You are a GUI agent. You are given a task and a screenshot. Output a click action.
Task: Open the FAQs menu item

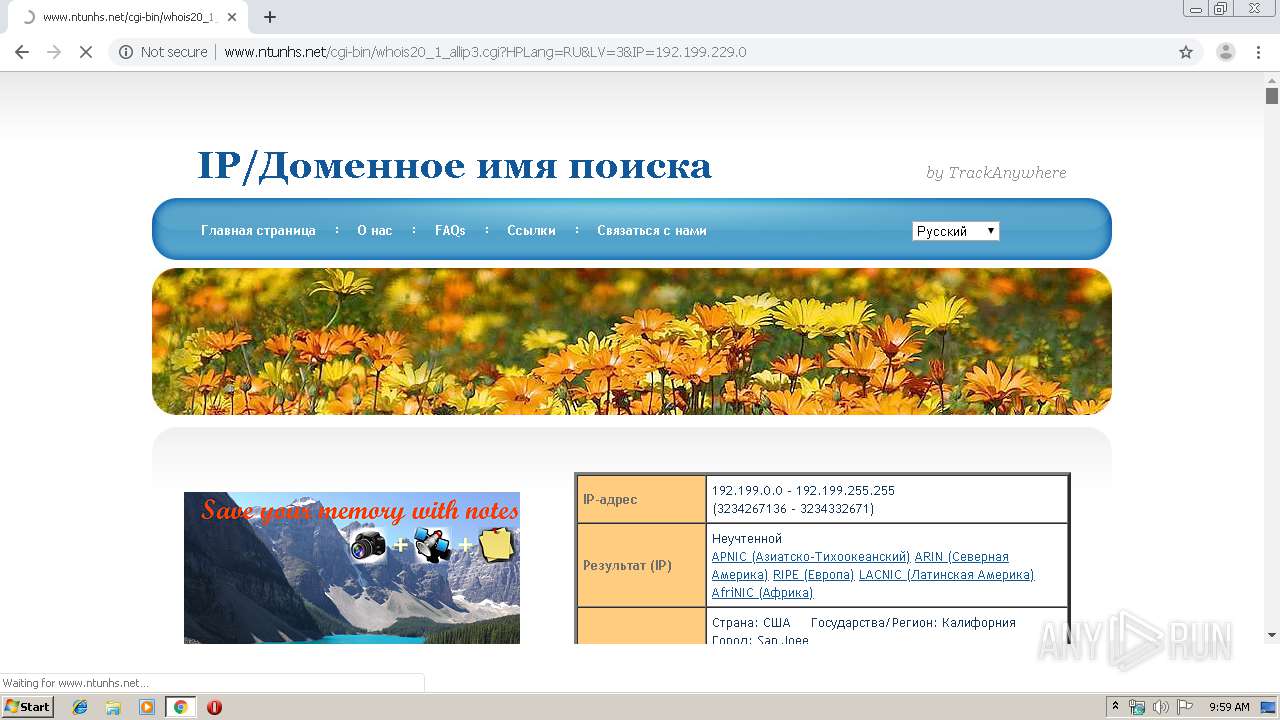click(450, 230)
